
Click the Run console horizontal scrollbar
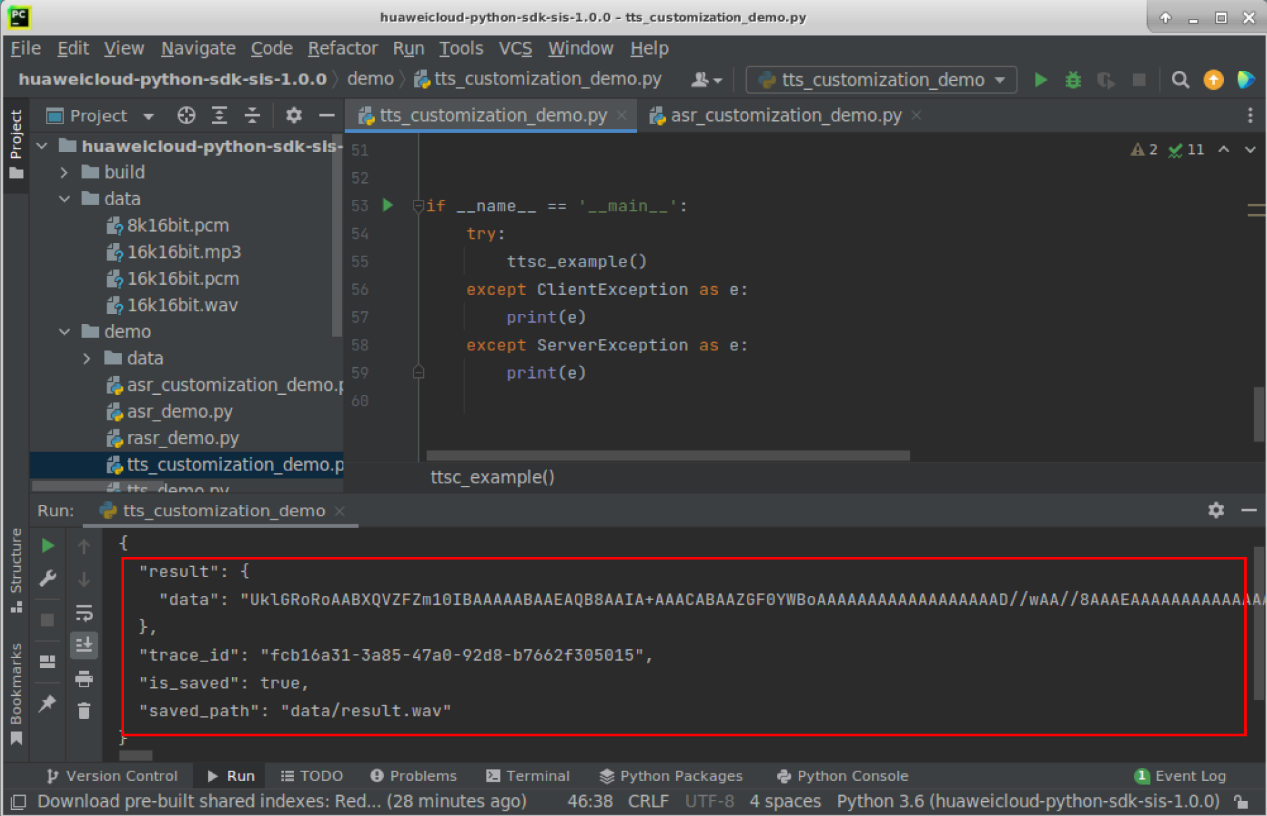tap(136, 756)
